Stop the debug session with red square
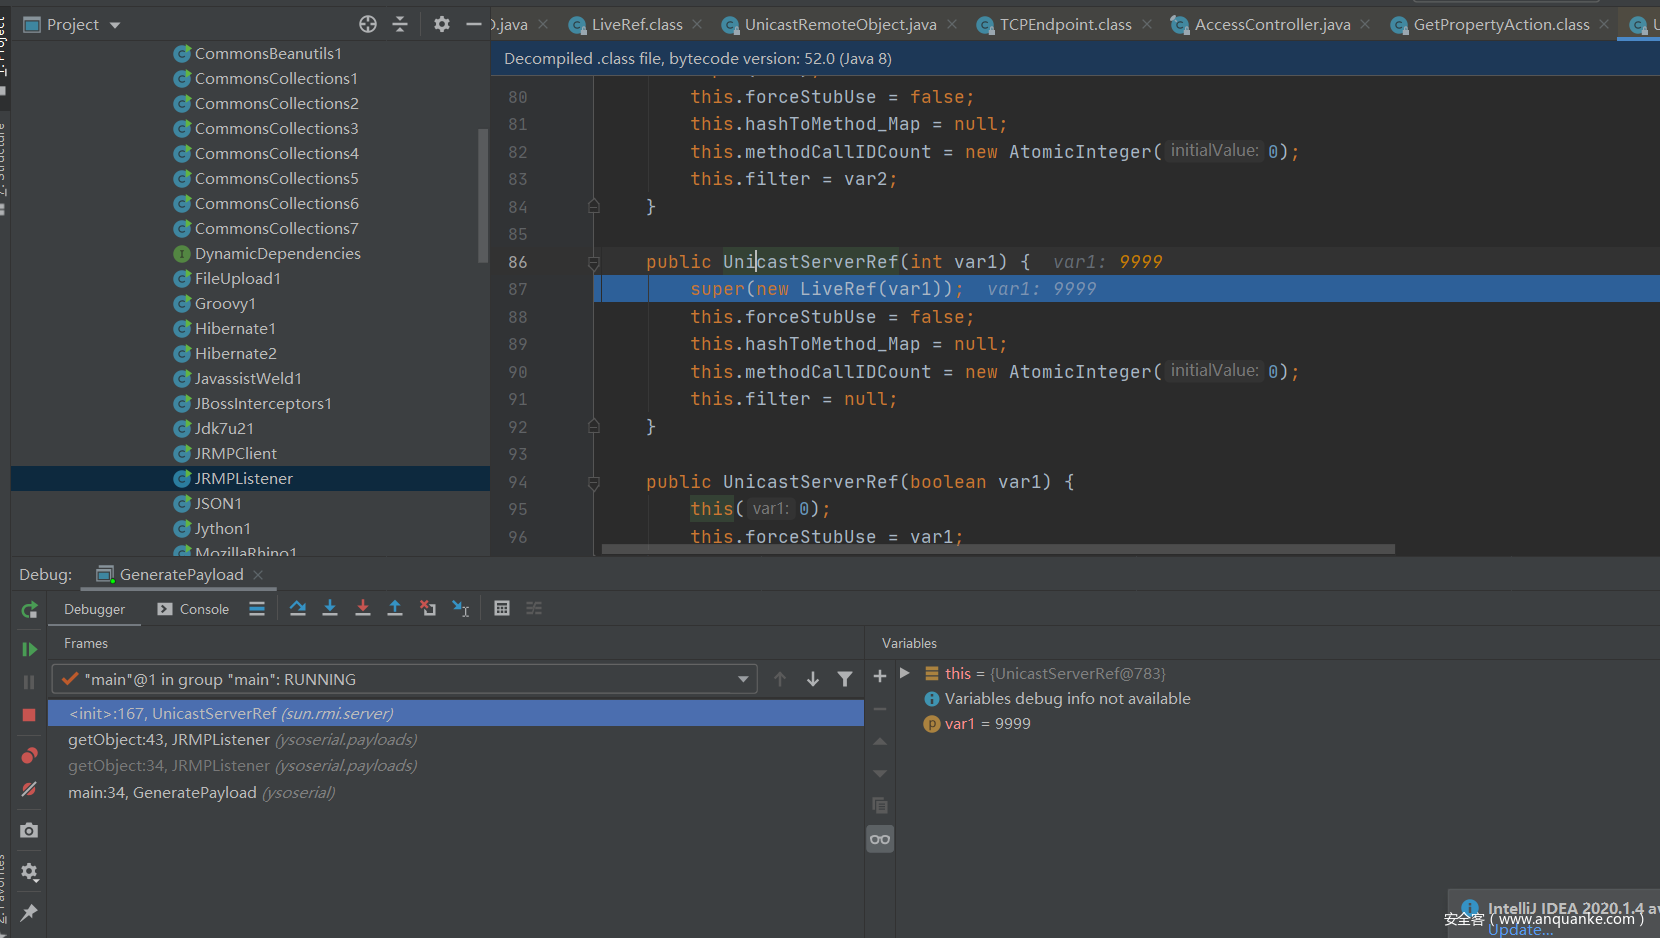This screenshot has height=938, width=1660. [29, 715]
